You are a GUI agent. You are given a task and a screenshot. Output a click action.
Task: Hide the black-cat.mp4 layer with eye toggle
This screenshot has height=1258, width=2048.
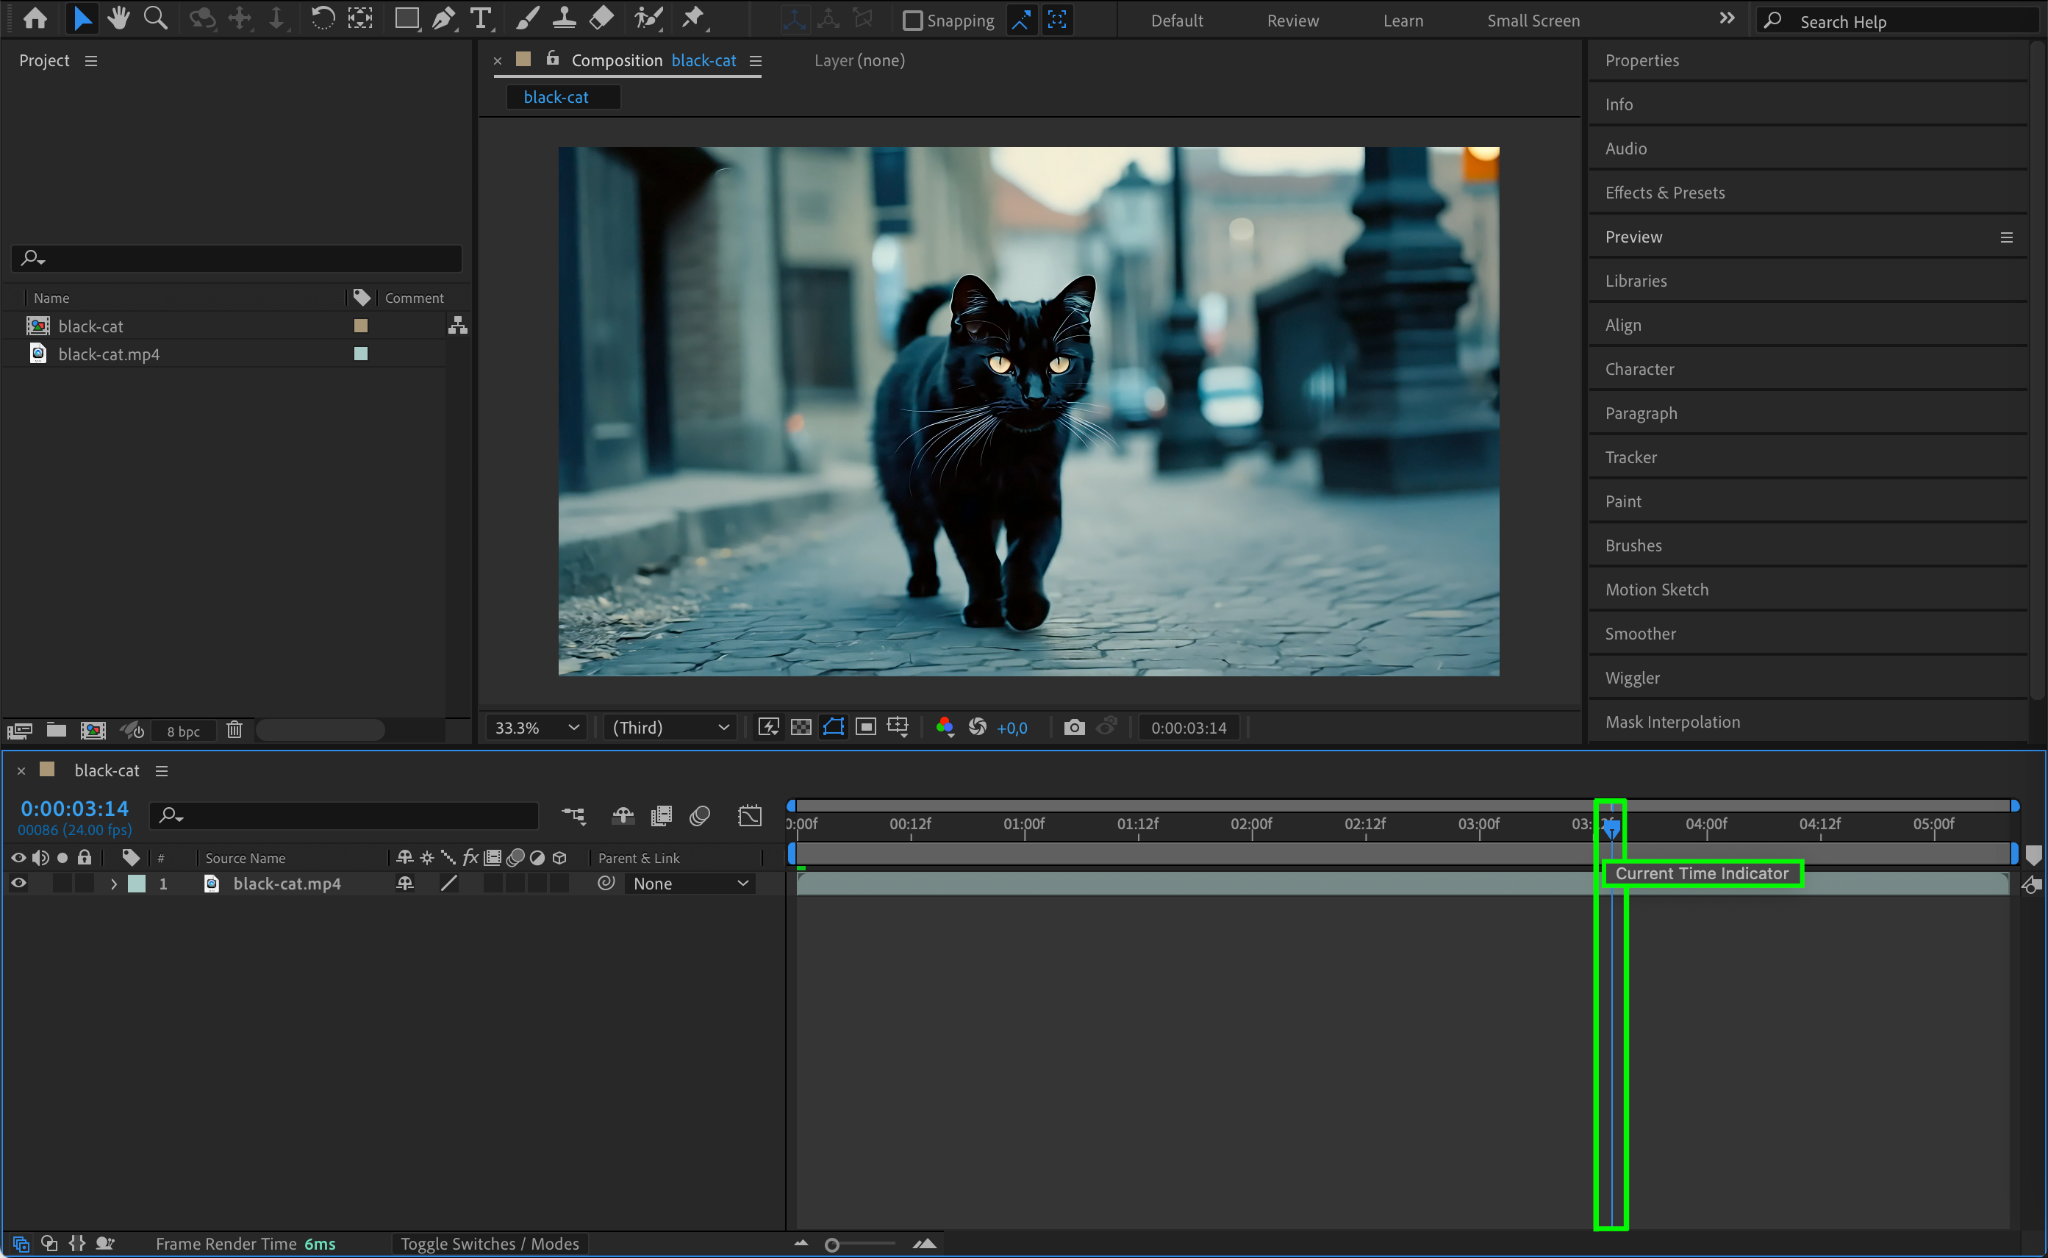18,883
